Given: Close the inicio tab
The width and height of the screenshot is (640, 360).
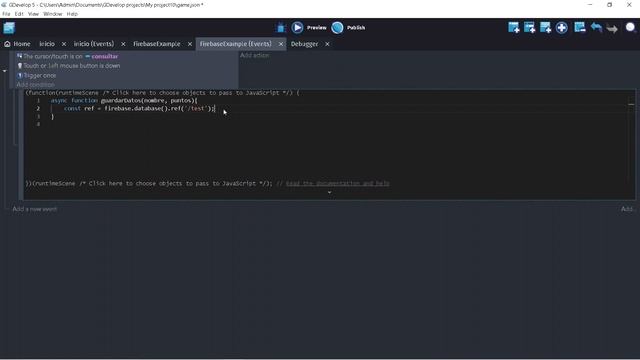Looking at the screenshot, I should point(64,44).
